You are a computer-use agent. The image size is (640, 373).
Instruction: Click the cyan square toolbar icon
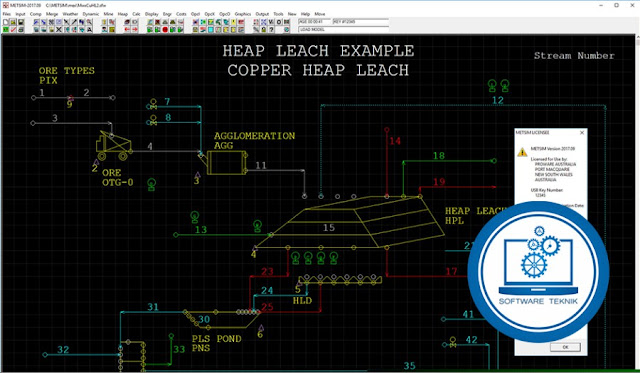(211, 30)
